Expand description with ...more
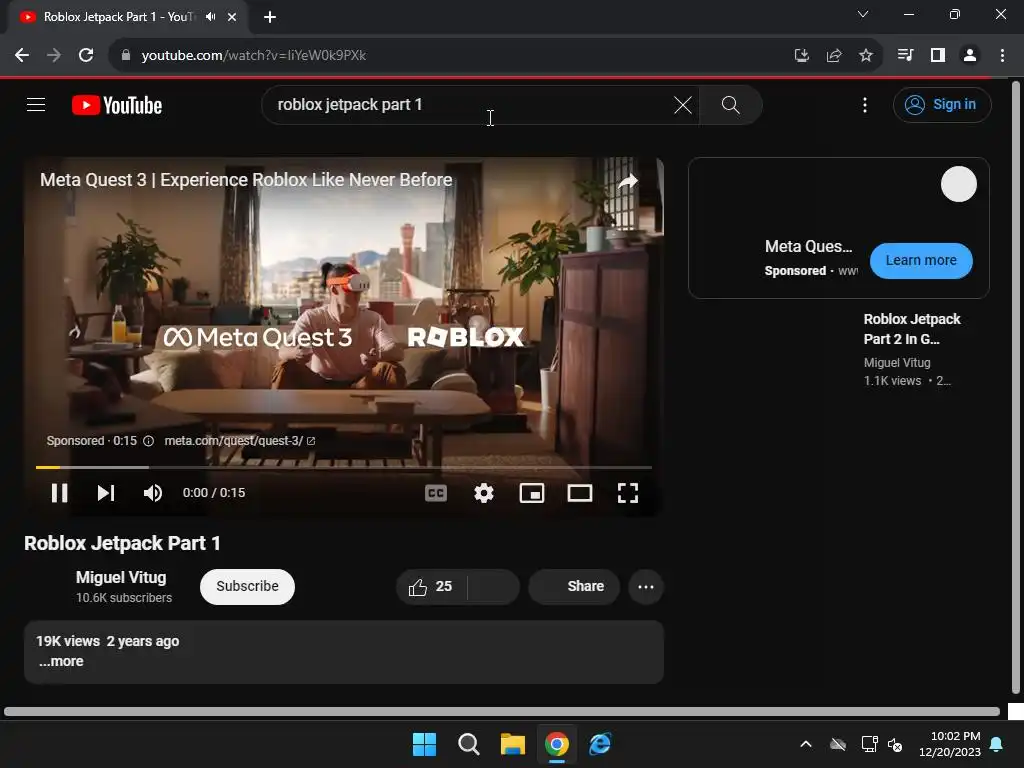1024x768 pixels. [61, 661]
